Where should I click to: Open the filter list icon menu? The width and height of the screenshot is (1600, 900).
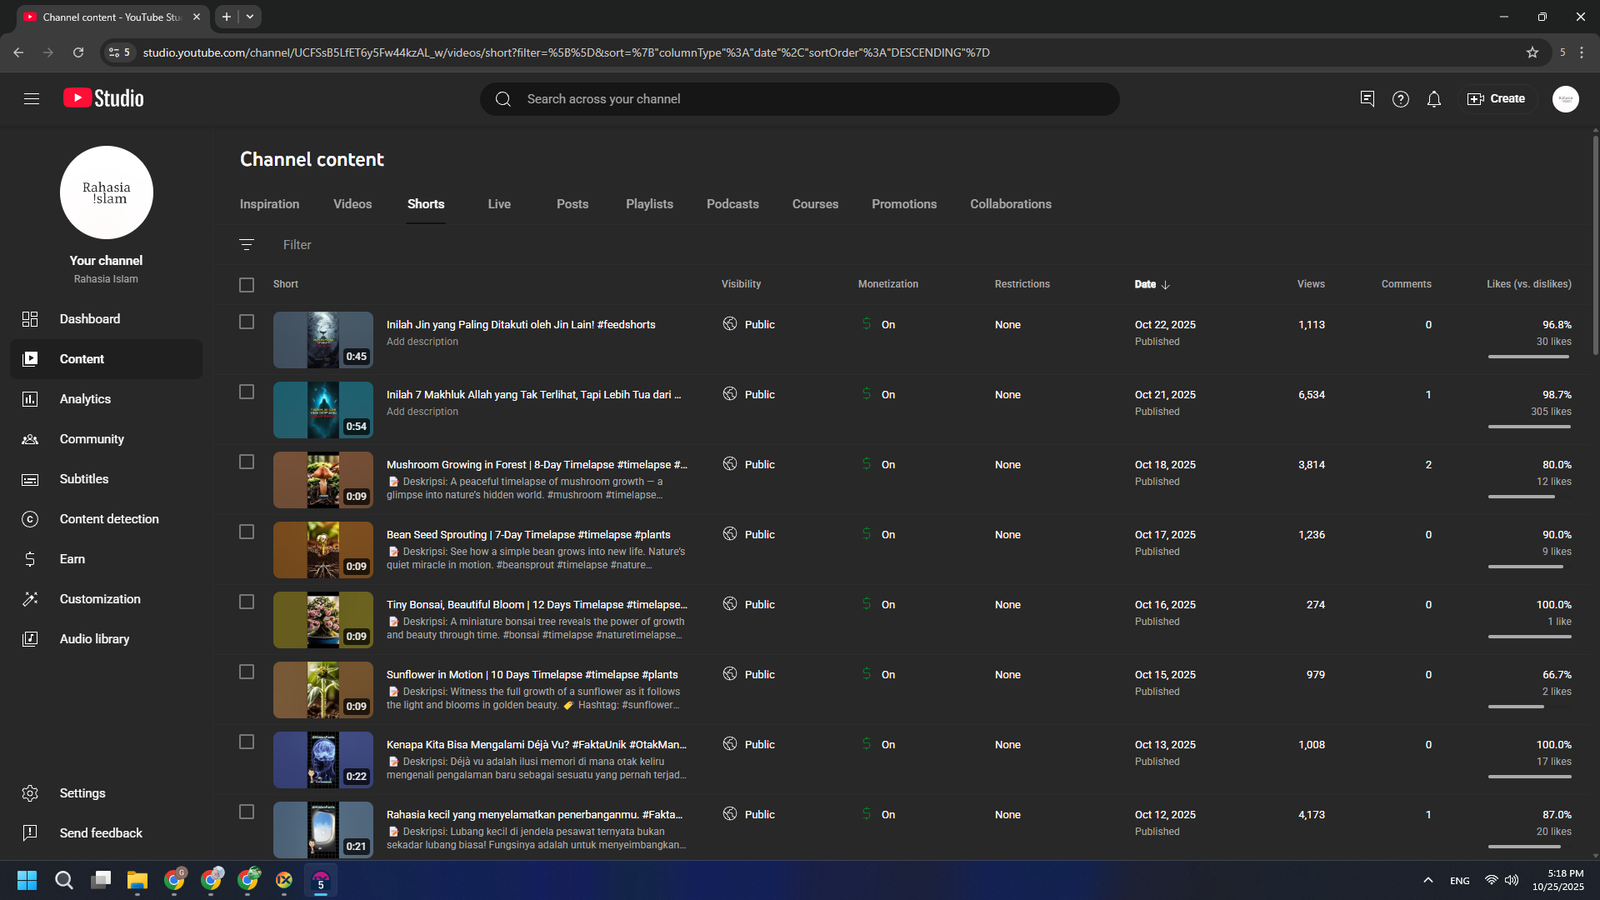click(x=247, y=245)
